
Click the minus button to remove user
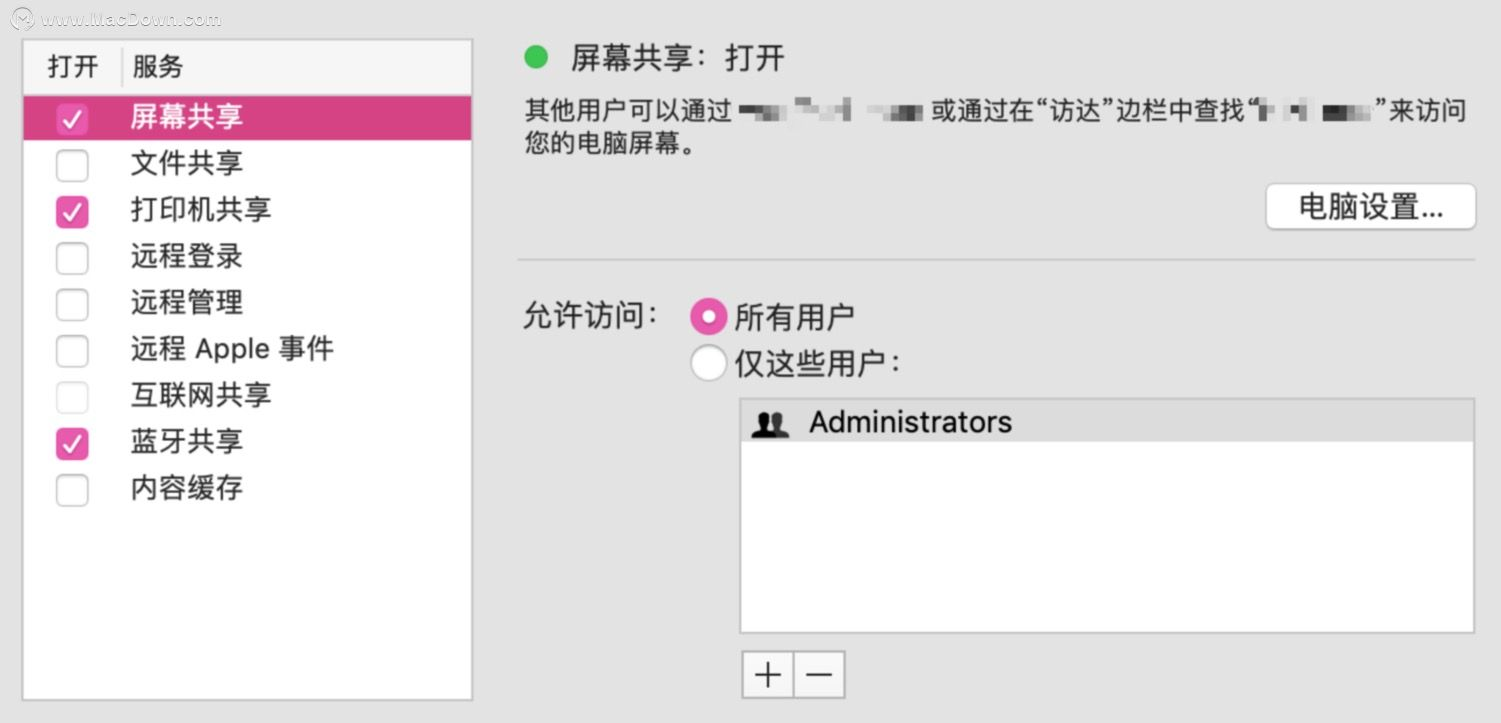819,675
